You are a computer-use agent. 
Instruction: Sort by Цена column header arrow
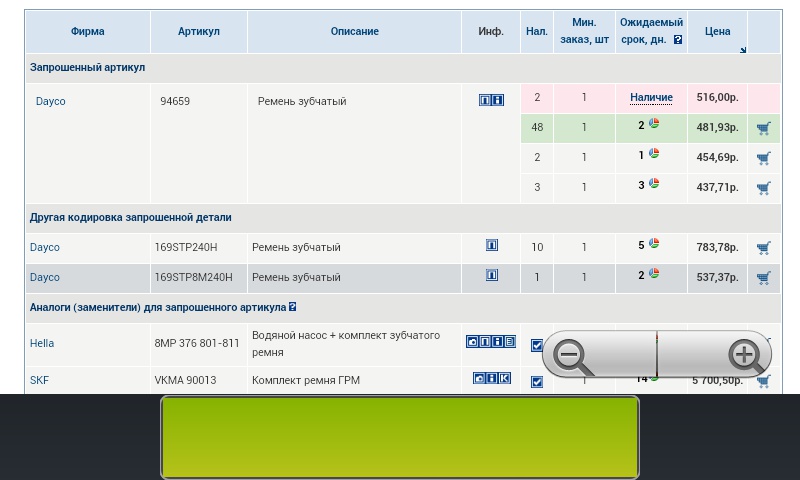coord(742,50)
